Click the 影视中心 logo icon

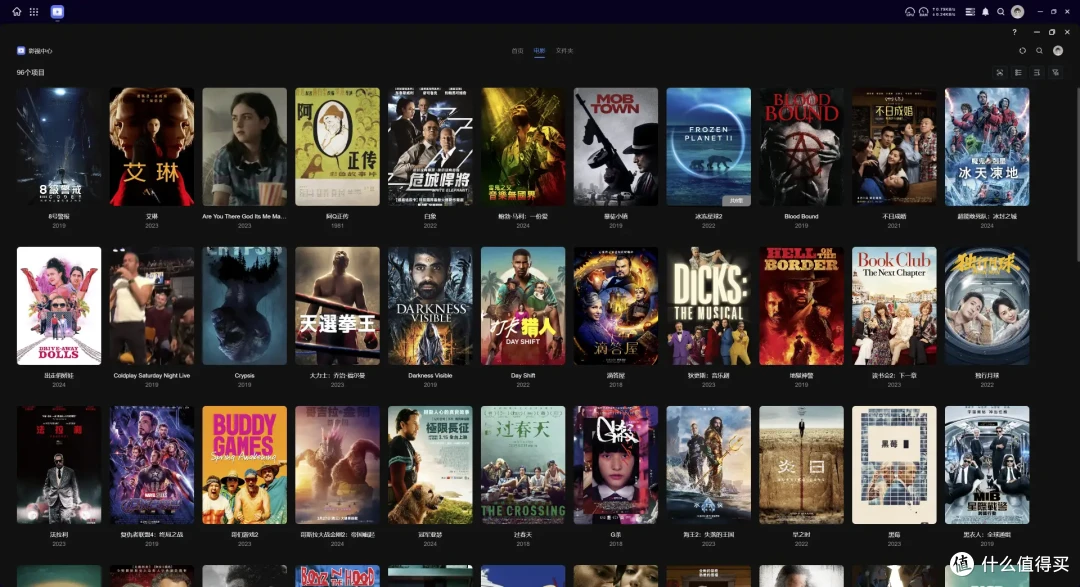coord(21,50)
